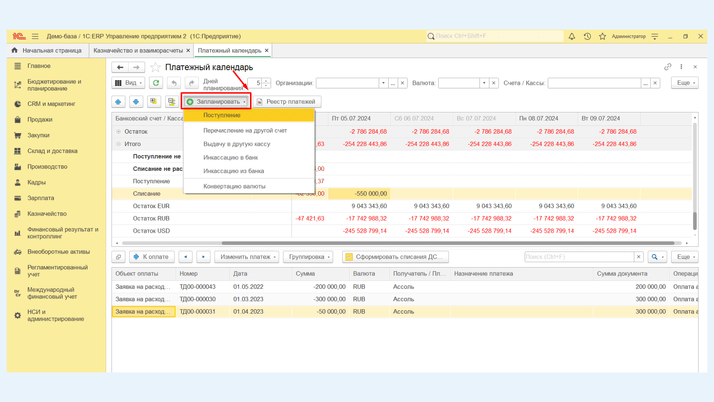Image resolution: width=714 pixels, height=402 pixels.
Task: Click the back navigation arrow
Action: coord(120,67)
